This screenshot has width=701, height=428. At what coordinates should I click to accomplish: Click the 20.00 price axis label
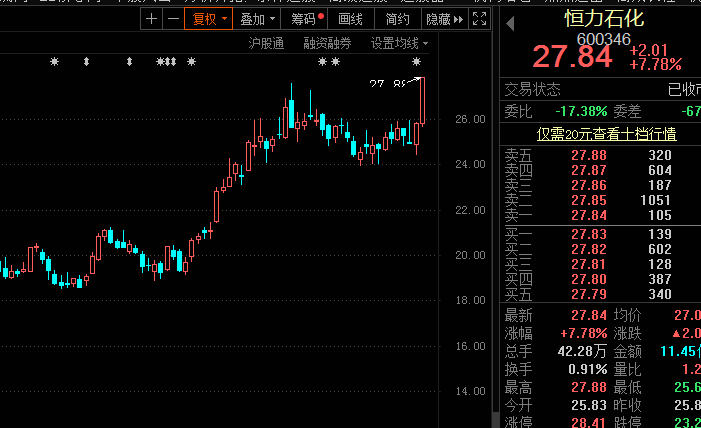tap(470, 255)
